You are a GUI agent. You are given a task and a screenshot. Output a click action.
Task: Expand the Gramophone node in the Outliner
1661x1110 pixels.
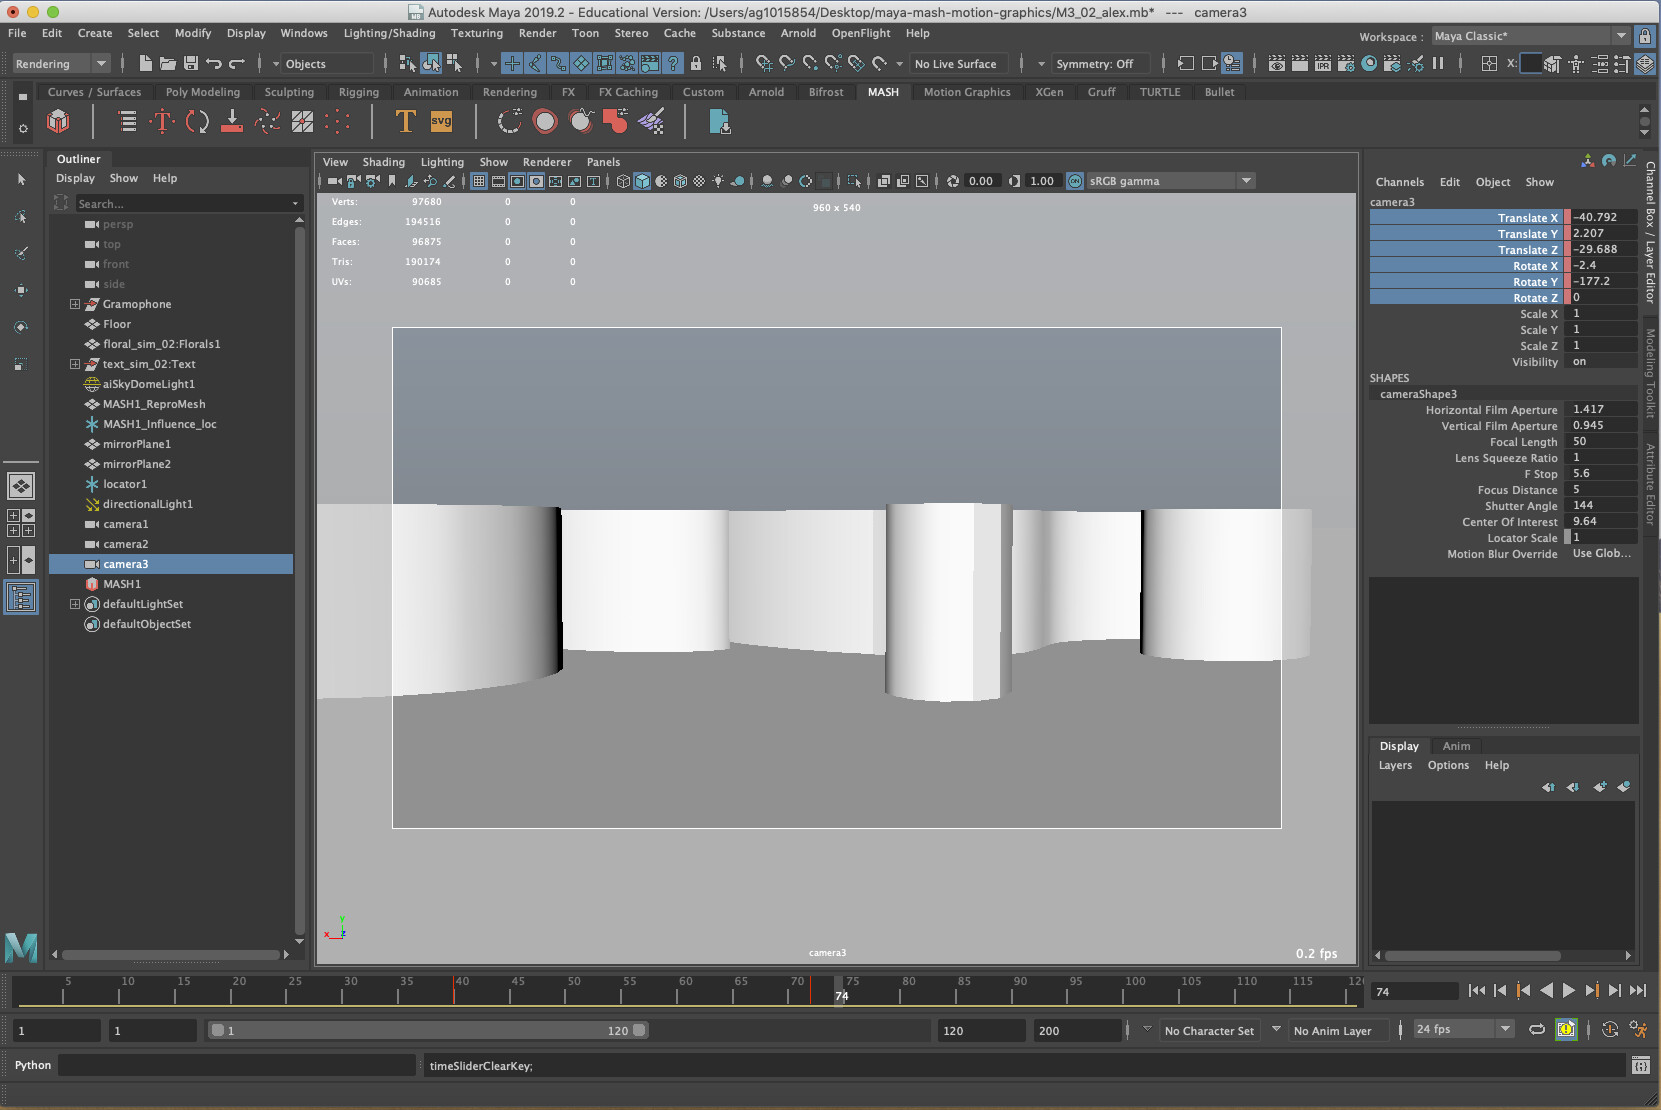click(75, 304)
